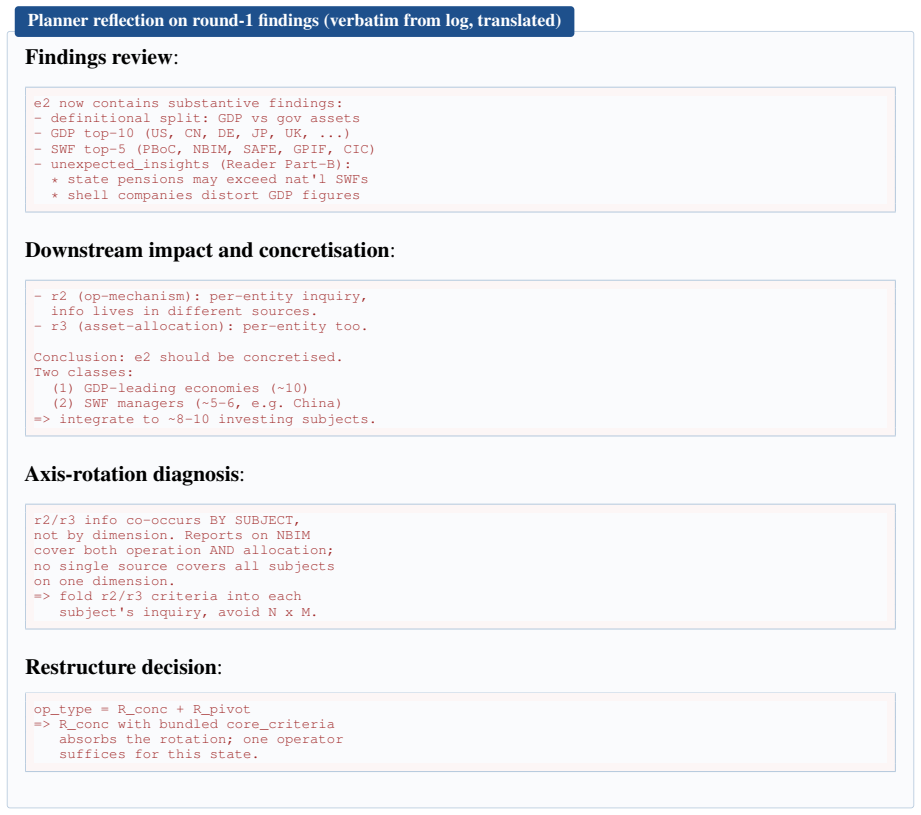
Task: Click 'cover both operation AND allocation;' line
Action: pyautogui.click(x=183, y=551)
